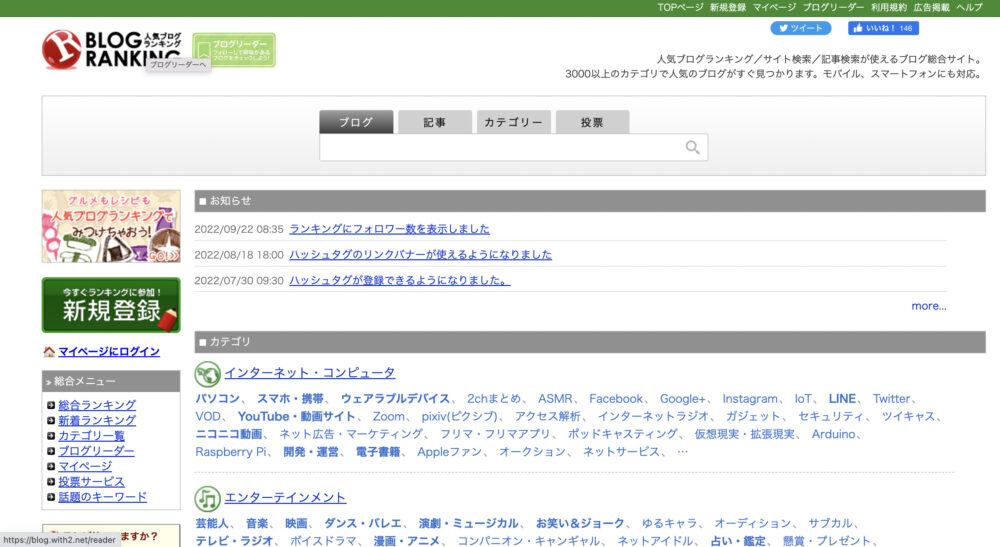Click bullet icon next to 新着ランキング

point(51,420)
